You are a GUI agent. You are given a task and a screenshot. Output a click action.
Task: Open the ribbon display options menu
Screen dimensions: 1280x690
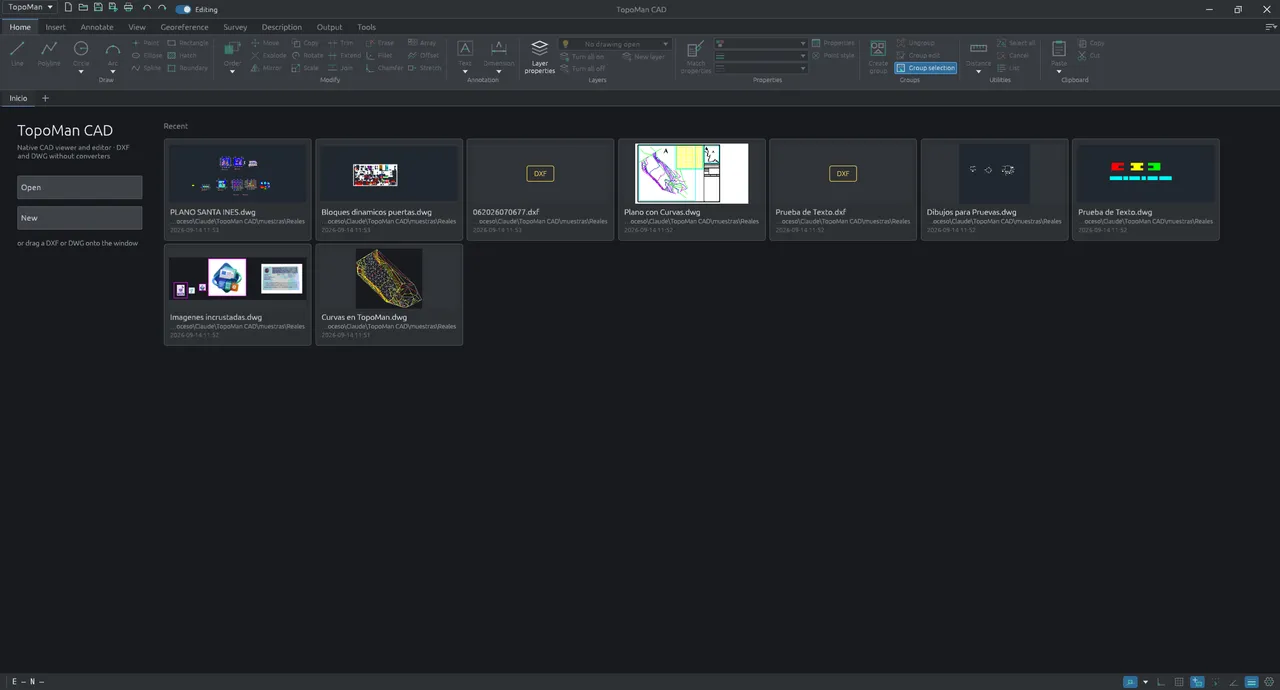tap(1270, 27)
